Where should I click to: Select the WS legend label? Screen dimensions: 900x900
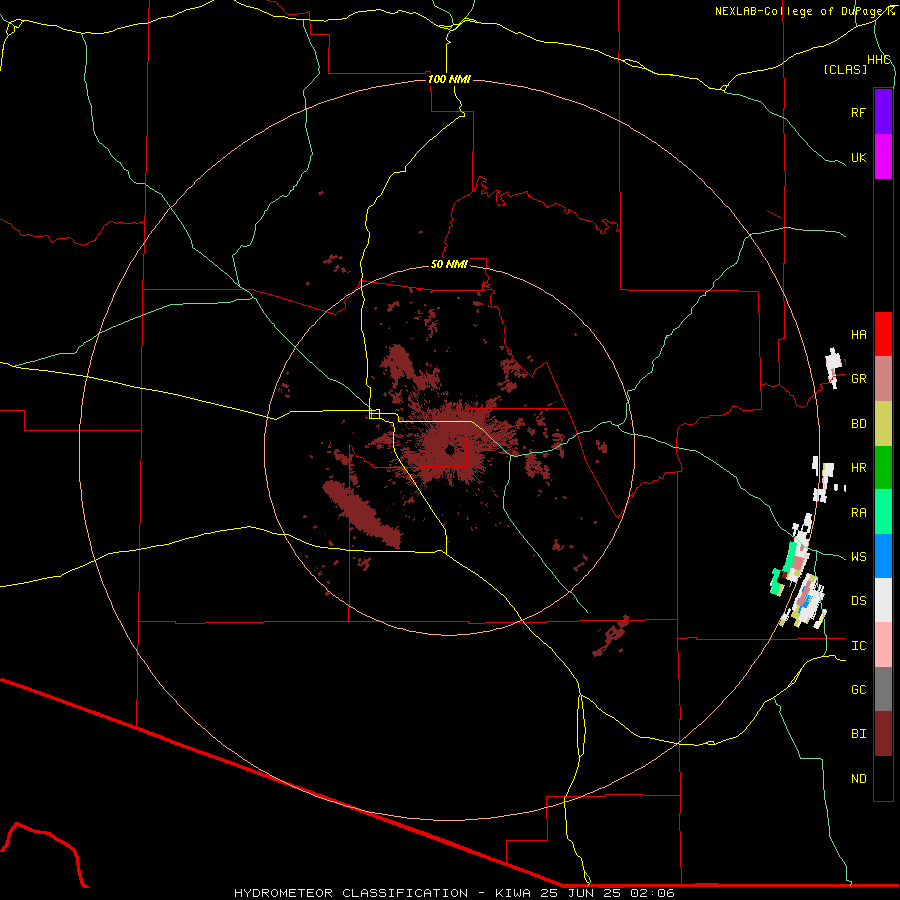tap(858, 557)
